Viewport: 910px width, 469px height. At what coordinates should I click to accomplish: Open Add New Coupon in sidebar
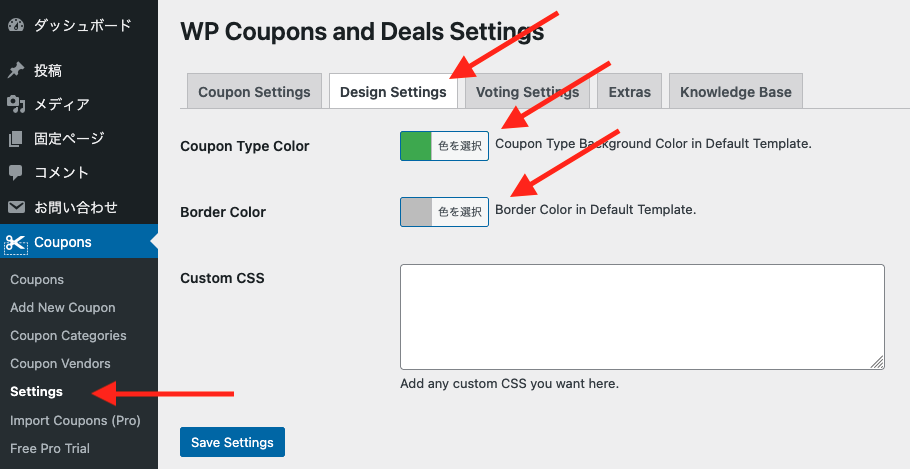[63, 308]
